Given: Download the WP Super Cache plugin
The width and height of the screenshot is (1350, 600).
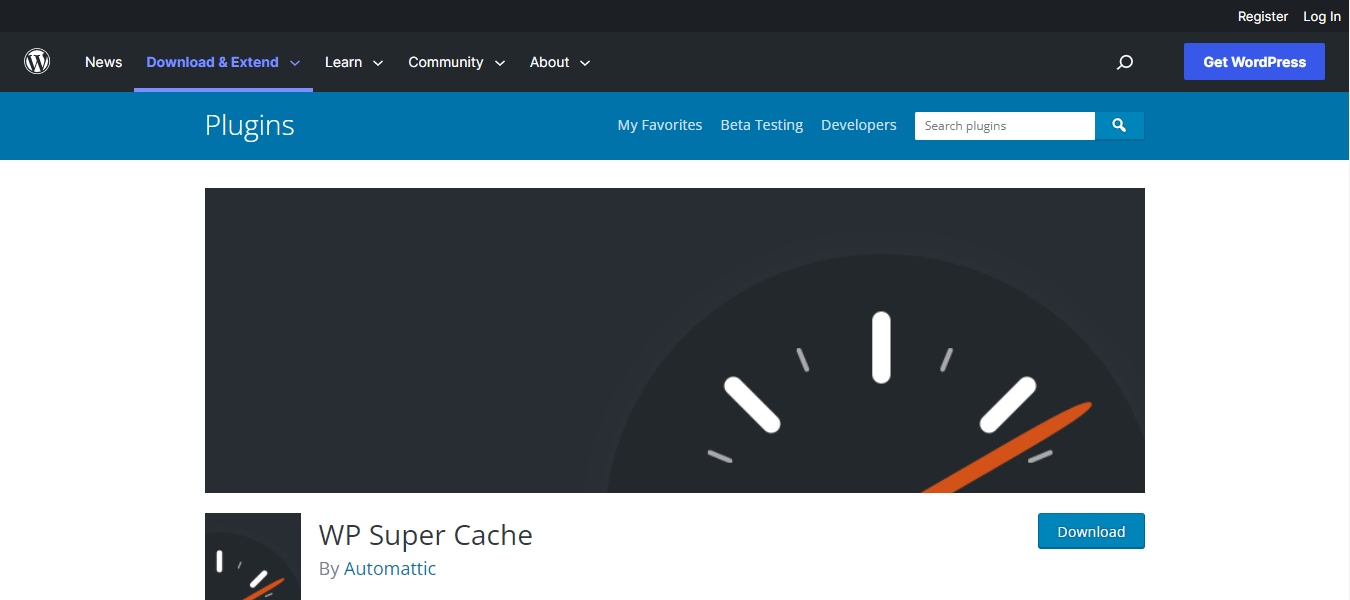Looking at the screenshot, I should (x=1091, y=532).
